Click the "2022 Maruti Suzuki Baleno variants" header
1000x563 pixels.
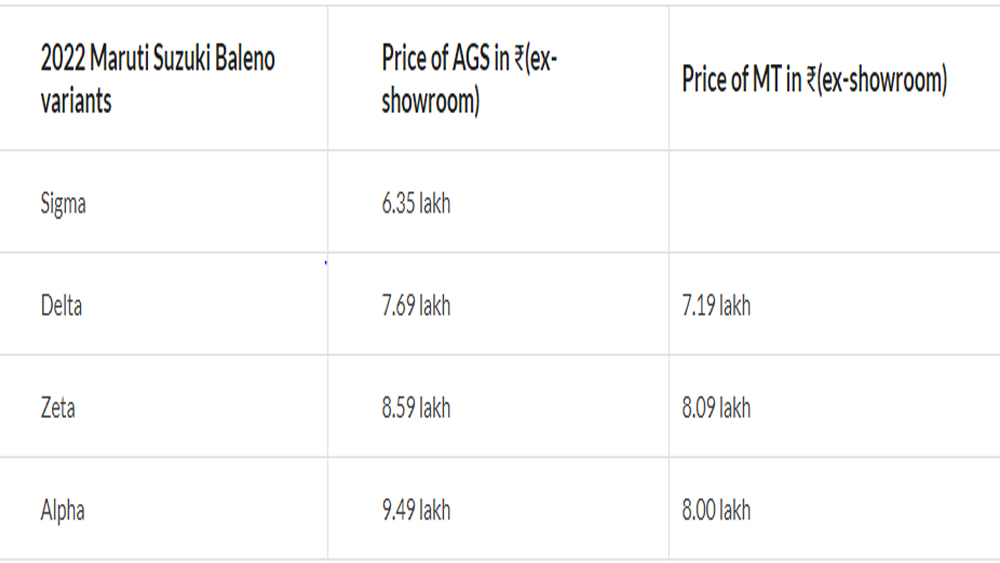[x=157, y=79]
